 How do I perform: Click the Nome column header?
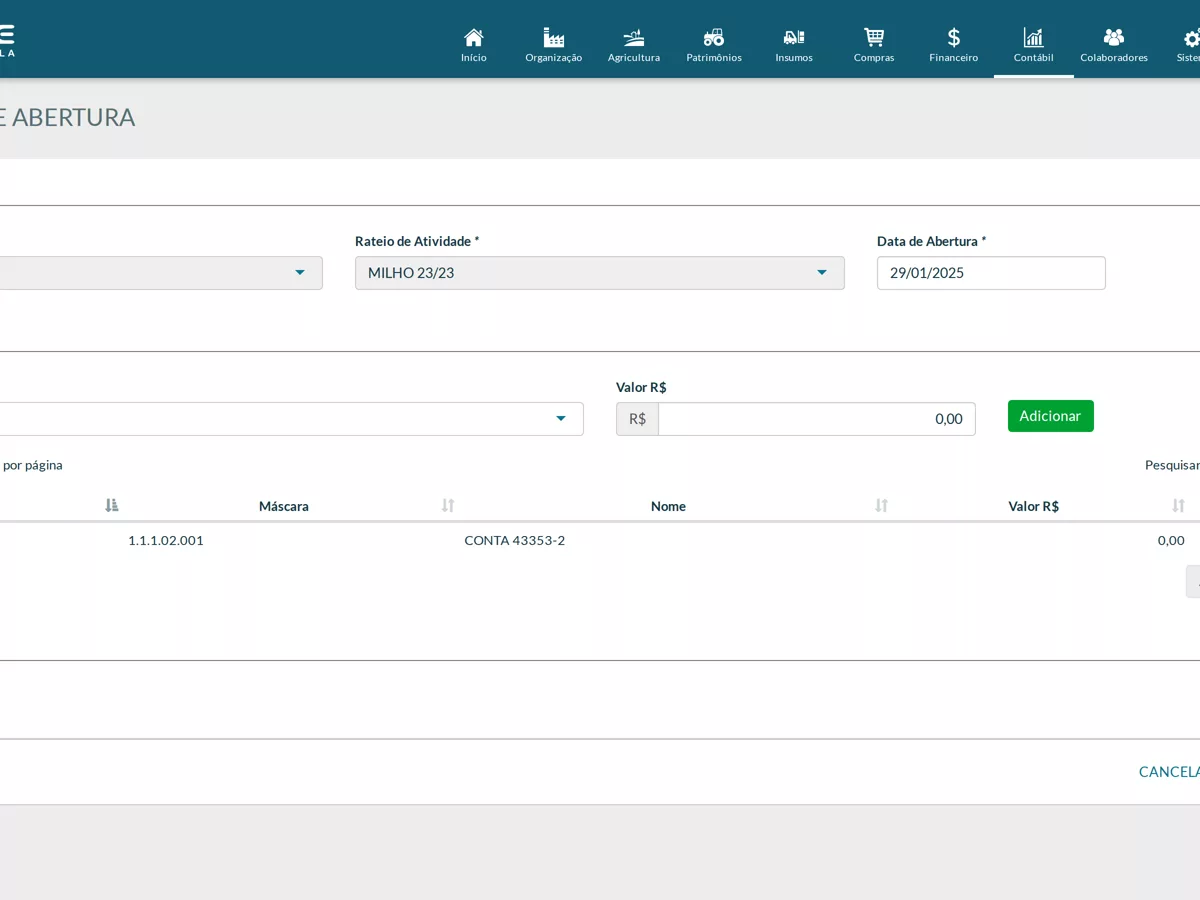(x=668, y=506)
